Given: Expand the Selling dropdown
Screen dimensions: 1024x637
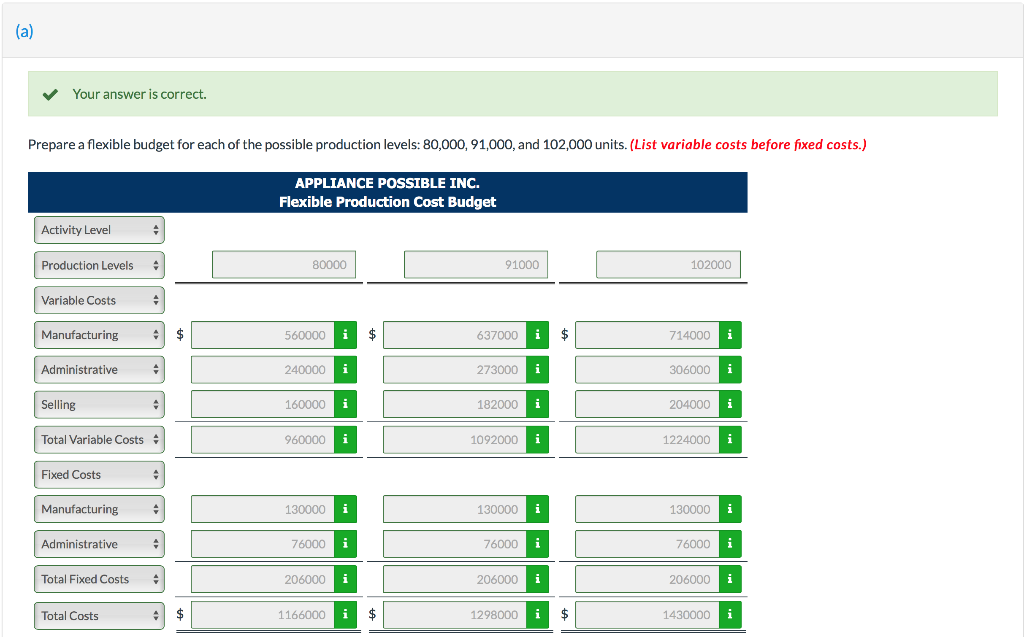Looking at the screenshot, I should coord(99,404).
